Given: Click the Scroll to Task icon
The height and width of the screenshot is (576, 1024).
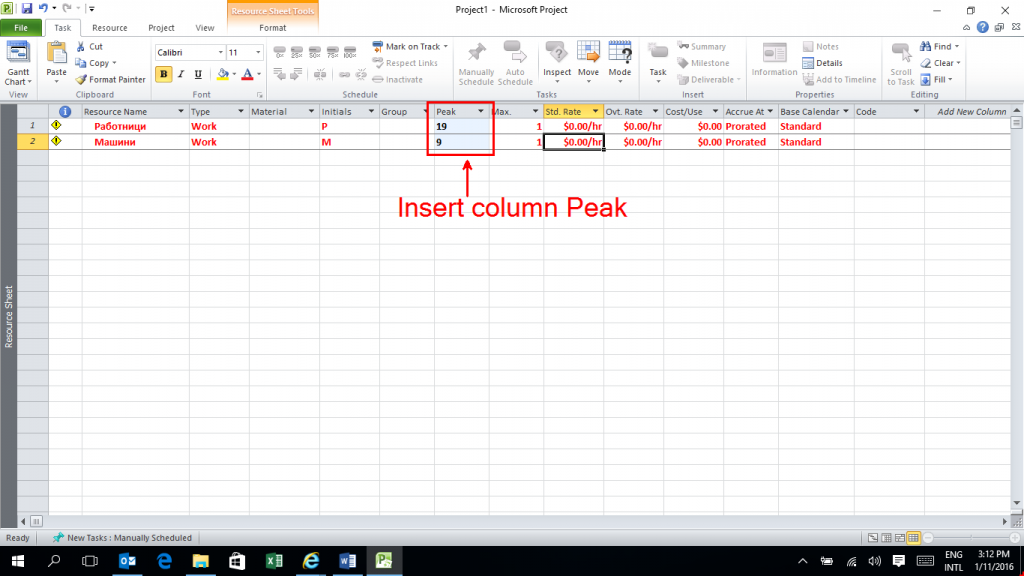Looking at the screenshot, I should (x=901, y=54).
